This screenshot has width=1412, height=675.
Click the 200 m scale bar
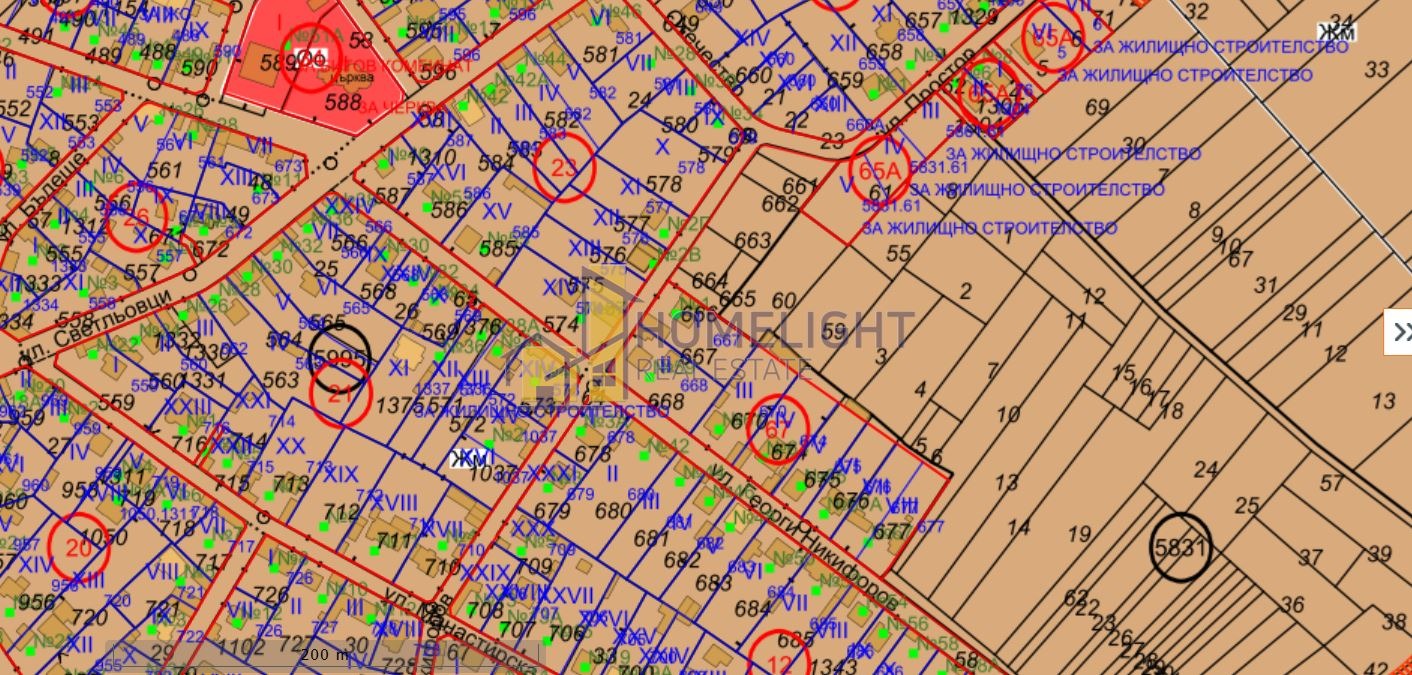pyautogui.click(x=325, y=654)
